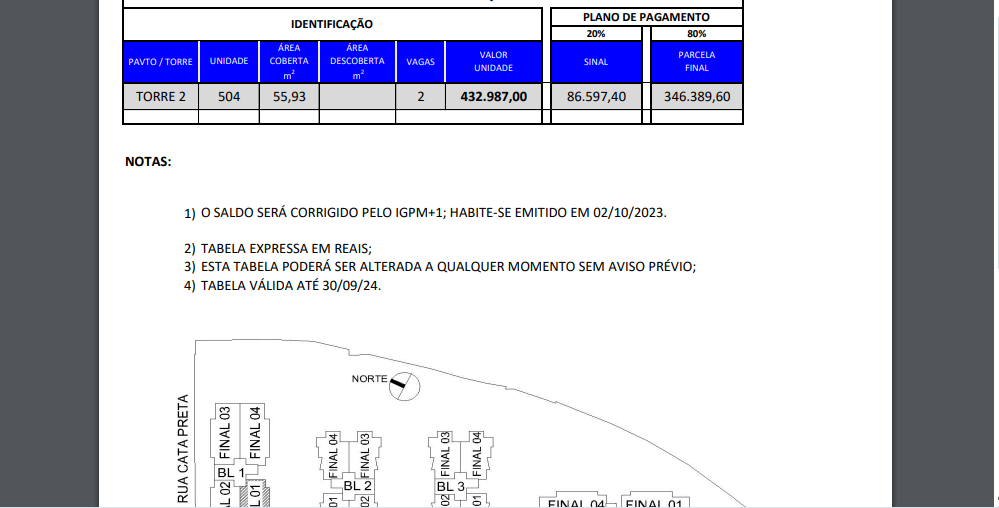Select FINAL 03 above BL 1

pos(224,432)
